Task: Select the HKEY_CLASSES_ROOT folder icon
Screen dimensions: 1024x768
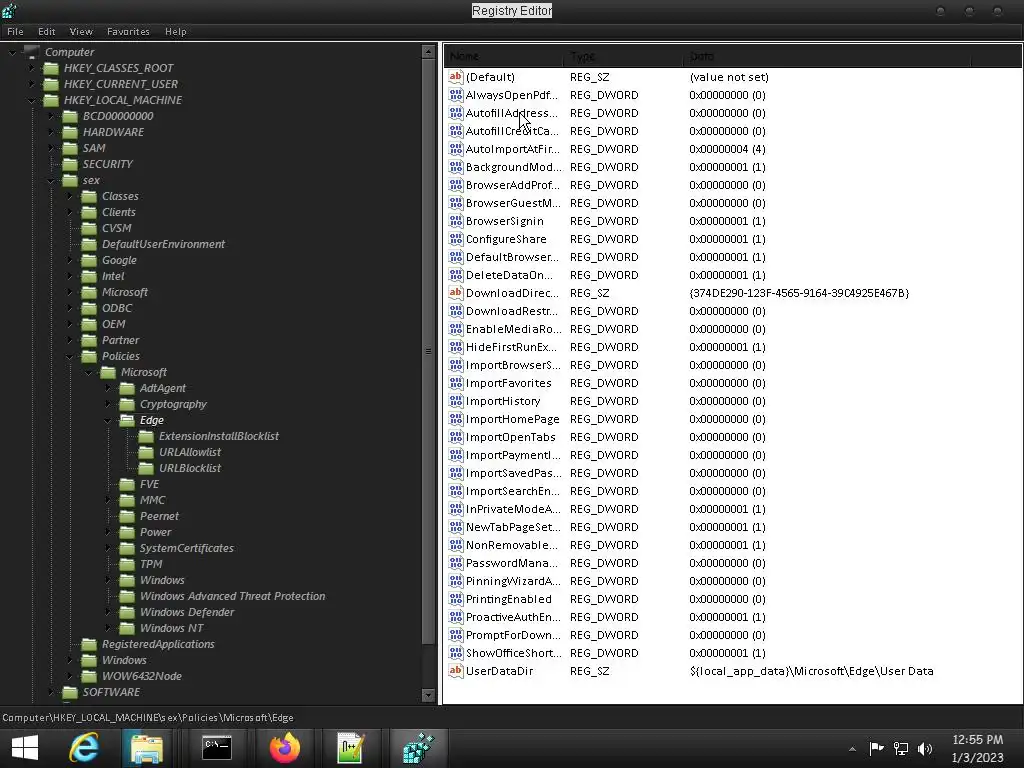Action: click(51, 68)
